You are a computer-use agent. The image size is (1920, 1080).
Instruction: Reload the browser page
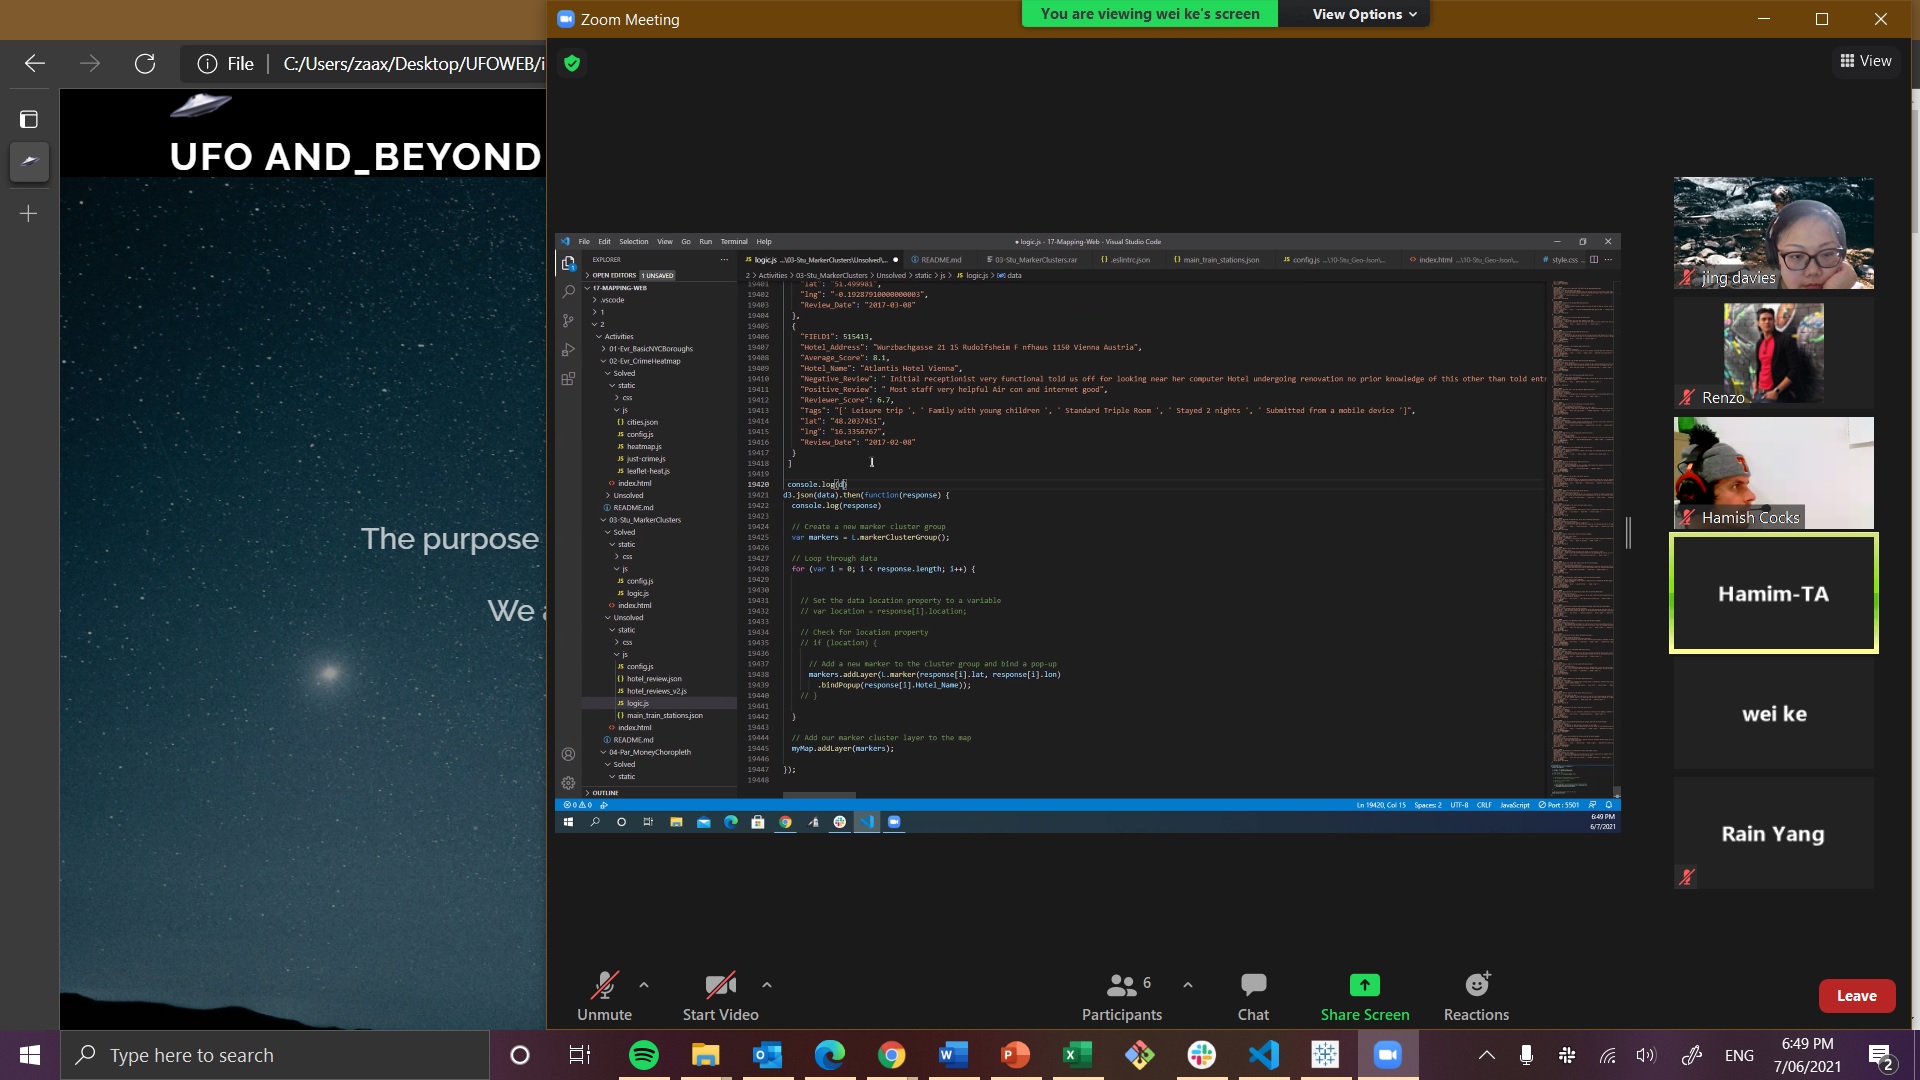145,64
